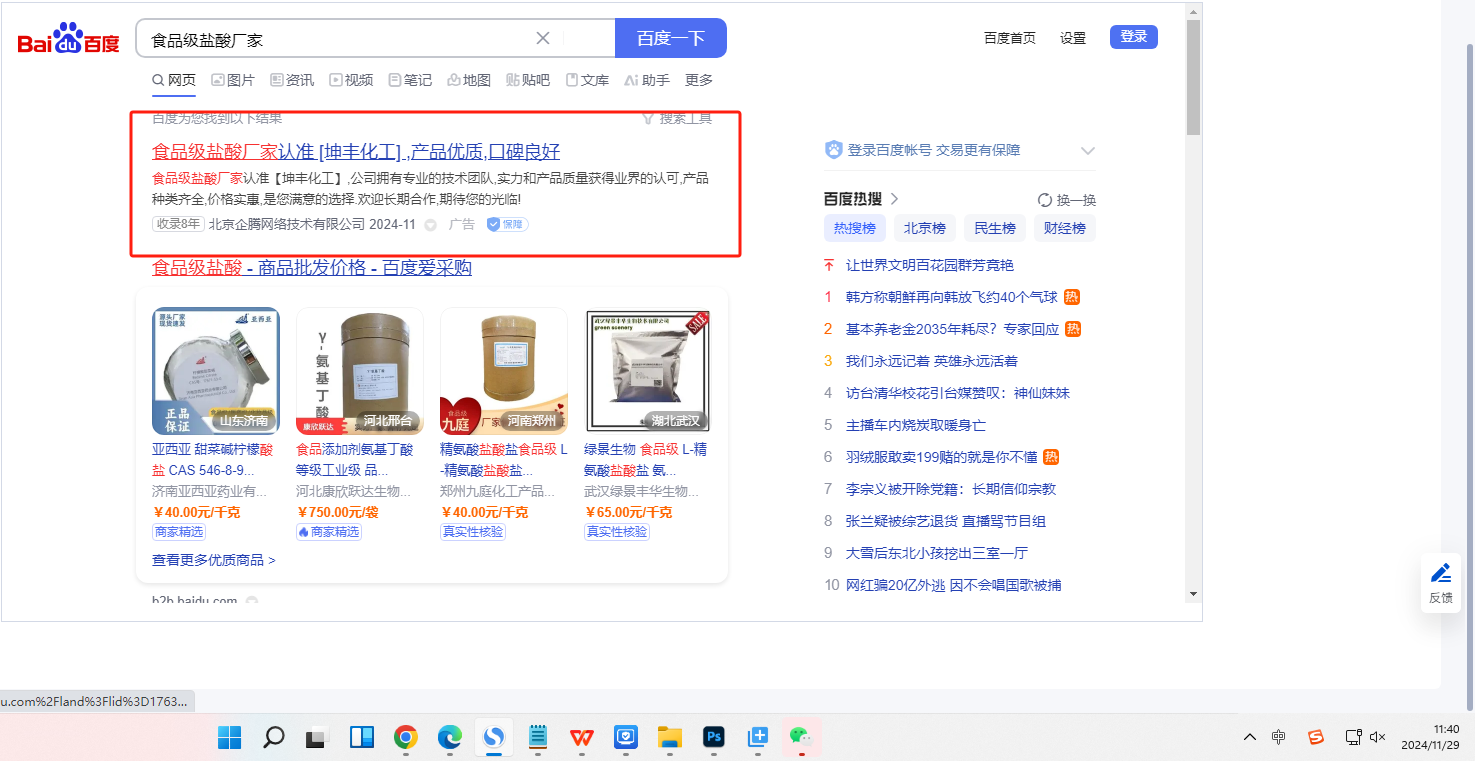Open hot topic 大雪后东北小孩挖出三室一厅
The width and height of the screenshot is (1475, 761).
click(937, 553)
